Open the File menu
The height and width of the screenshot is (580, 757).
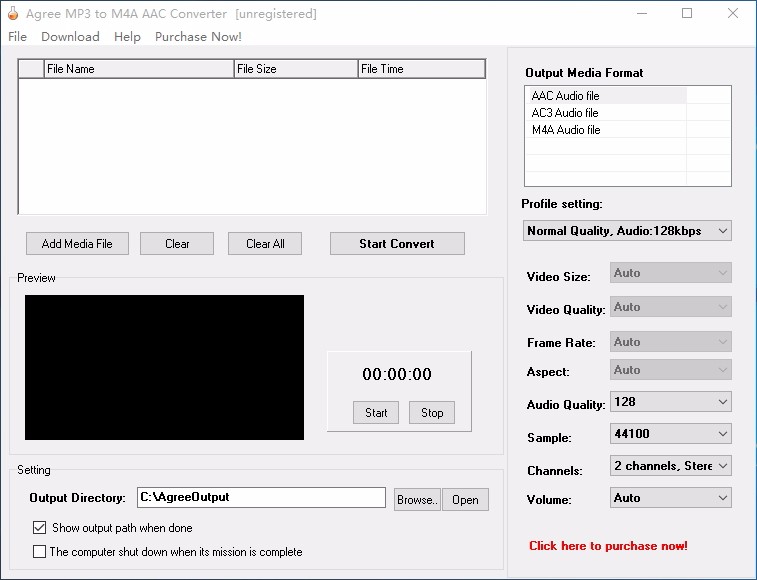tap(17, 37)
